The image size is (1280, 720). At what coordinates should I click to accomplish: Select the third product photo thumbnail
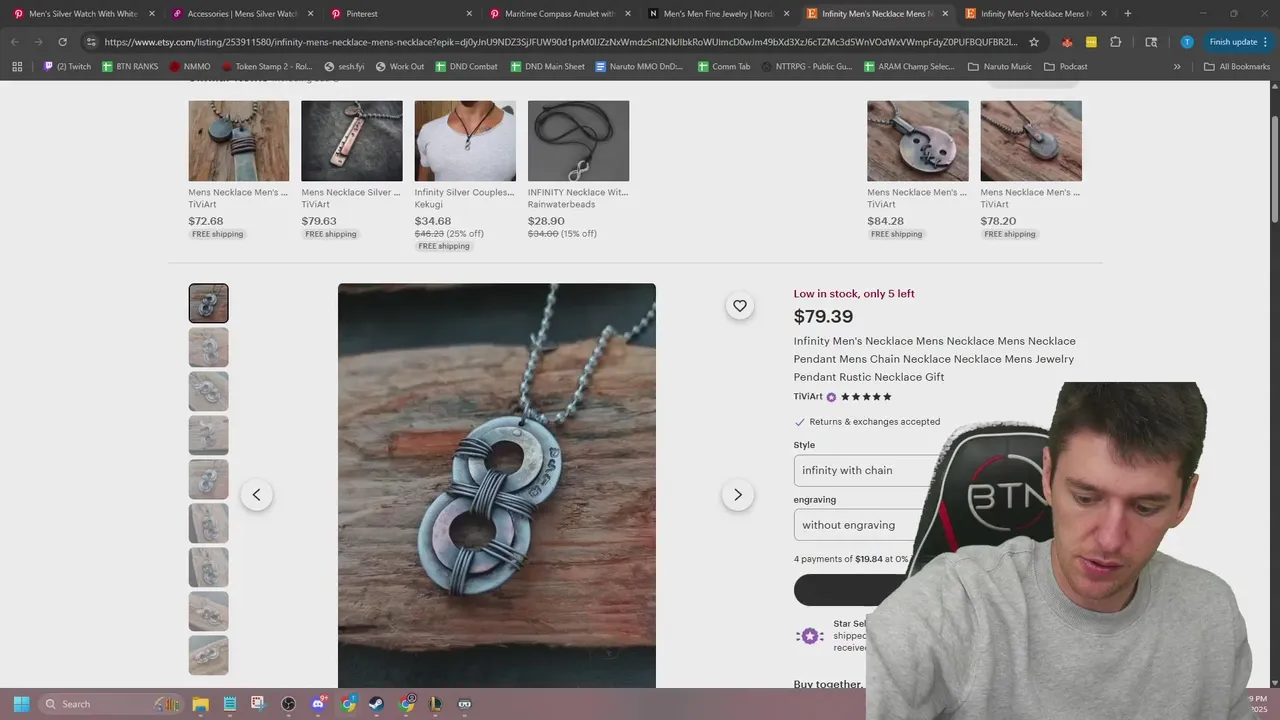coord(208,391)
